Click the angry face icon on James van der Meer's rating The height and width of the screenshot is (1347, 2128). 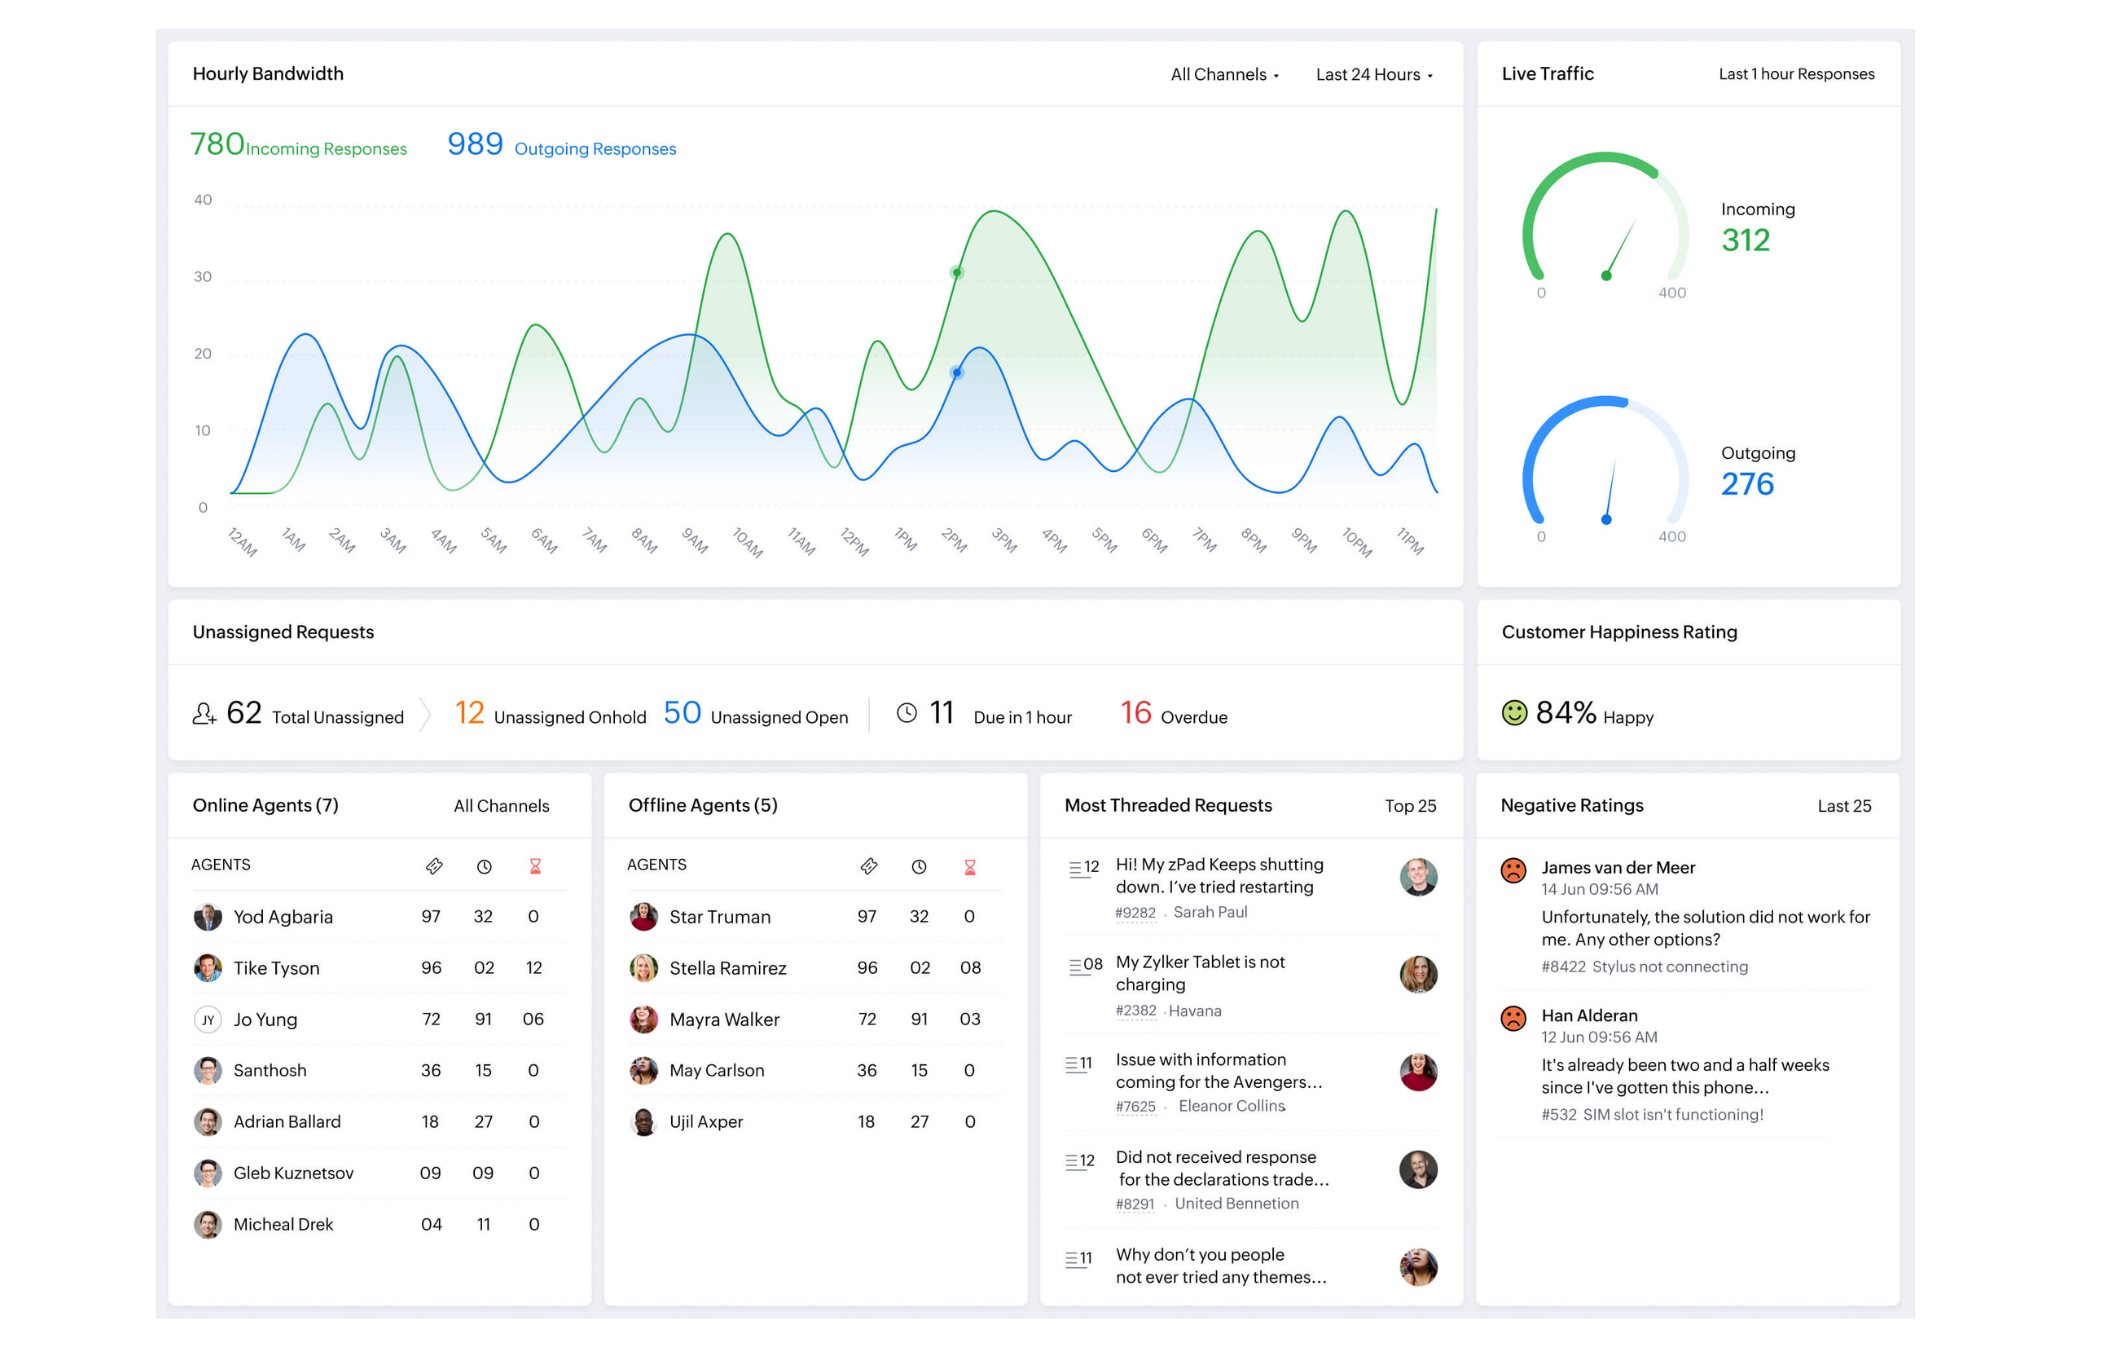pyautogui.click(x=1513, y=868)
